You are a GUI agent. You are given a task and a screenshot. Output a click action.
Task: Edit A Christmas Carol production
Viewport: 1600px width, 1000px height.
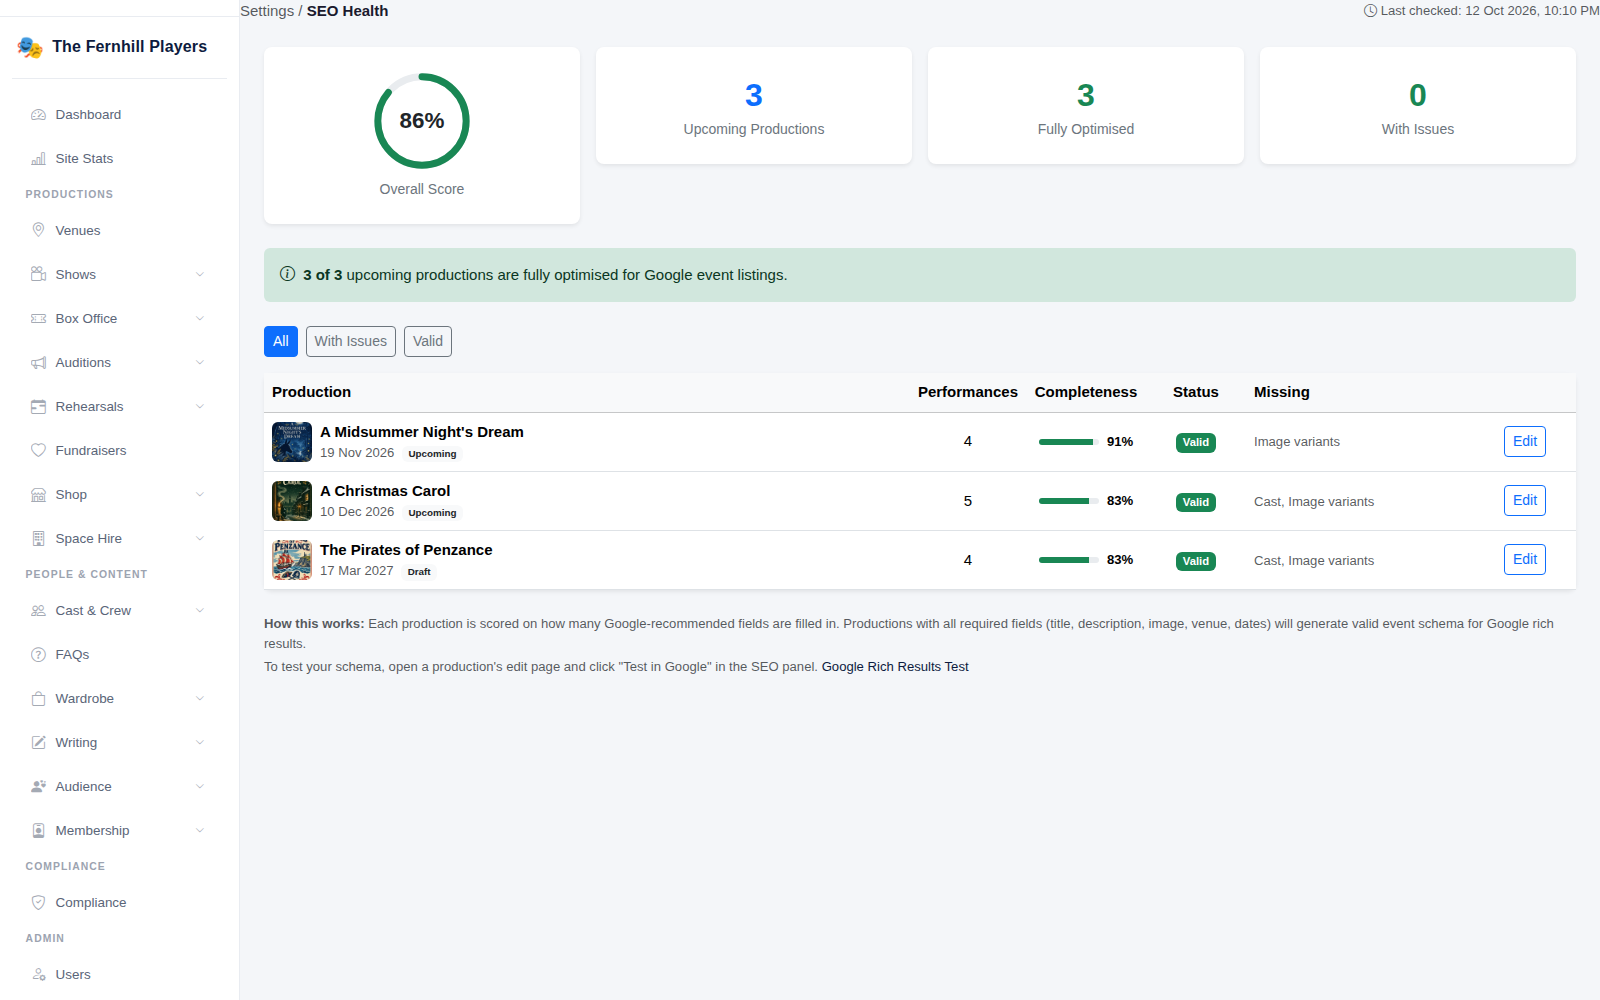pyautogui.click(x=1525, y=500)
